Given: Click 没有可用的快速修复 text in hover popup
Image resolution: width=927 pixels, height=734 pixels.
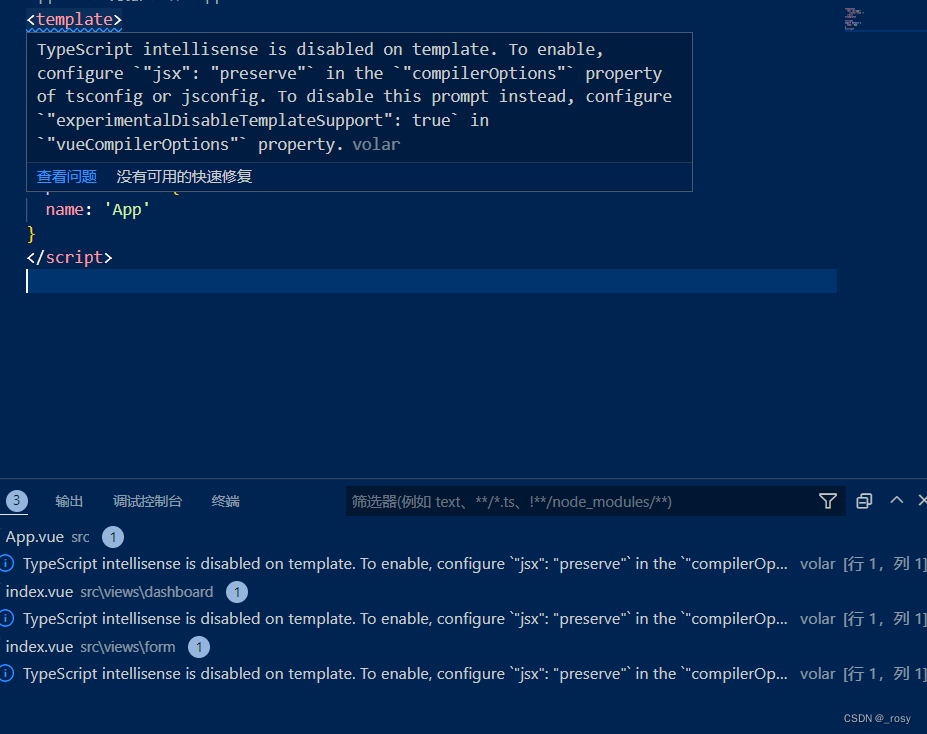Looking at the screenshot, I should point(184,176).
